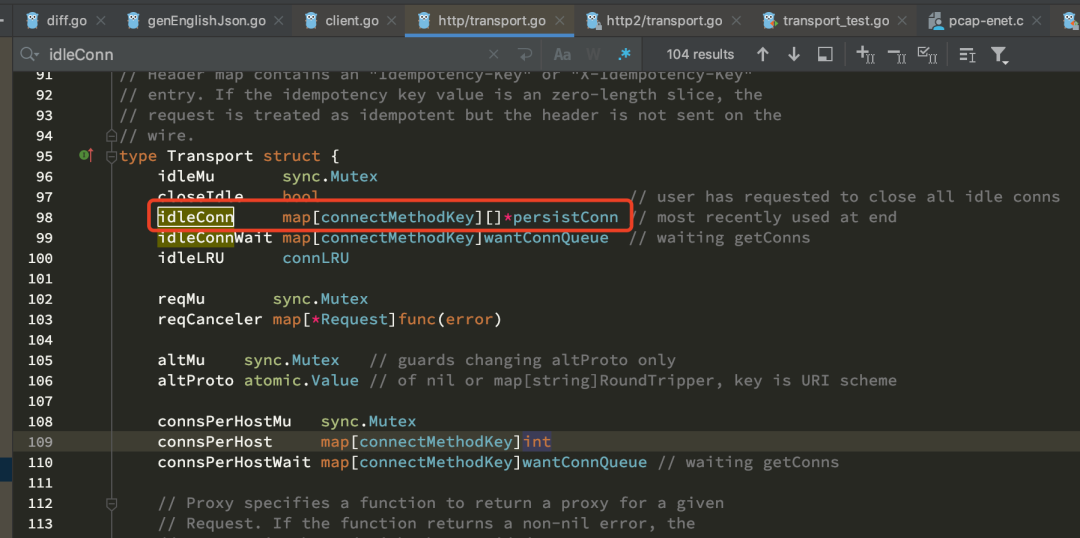Screen dimensions: 1080x538
Task: Unselect occurrence icon in search bar
Action: (x=897, y=54)
